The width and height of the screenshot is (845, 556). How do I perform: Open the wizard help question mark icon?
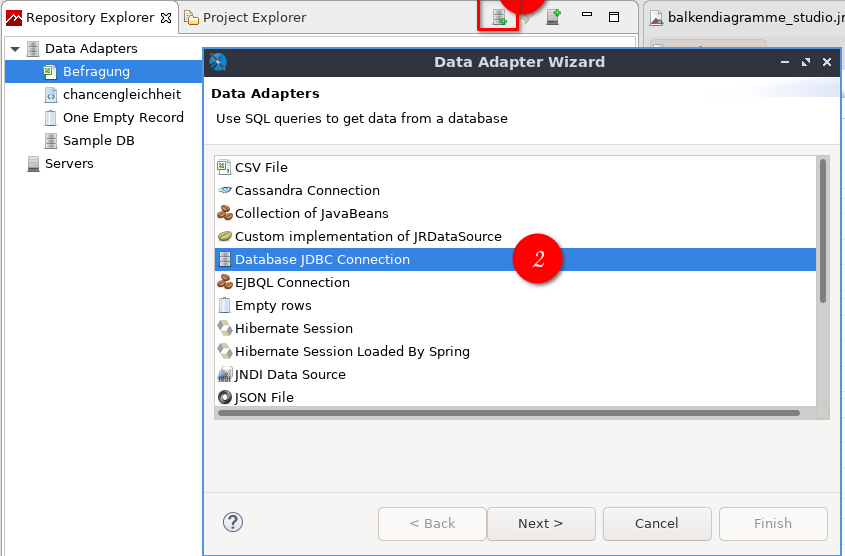coord(233,522)
